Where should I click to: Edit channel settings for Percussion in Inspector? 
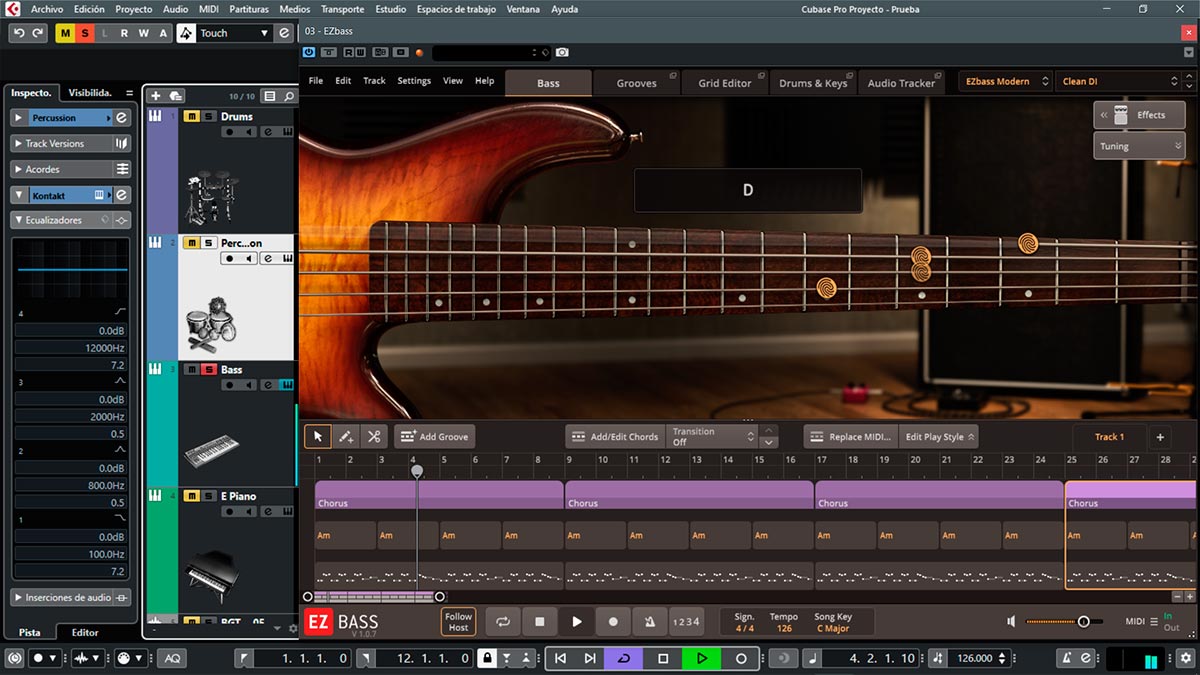pos(122,118)
